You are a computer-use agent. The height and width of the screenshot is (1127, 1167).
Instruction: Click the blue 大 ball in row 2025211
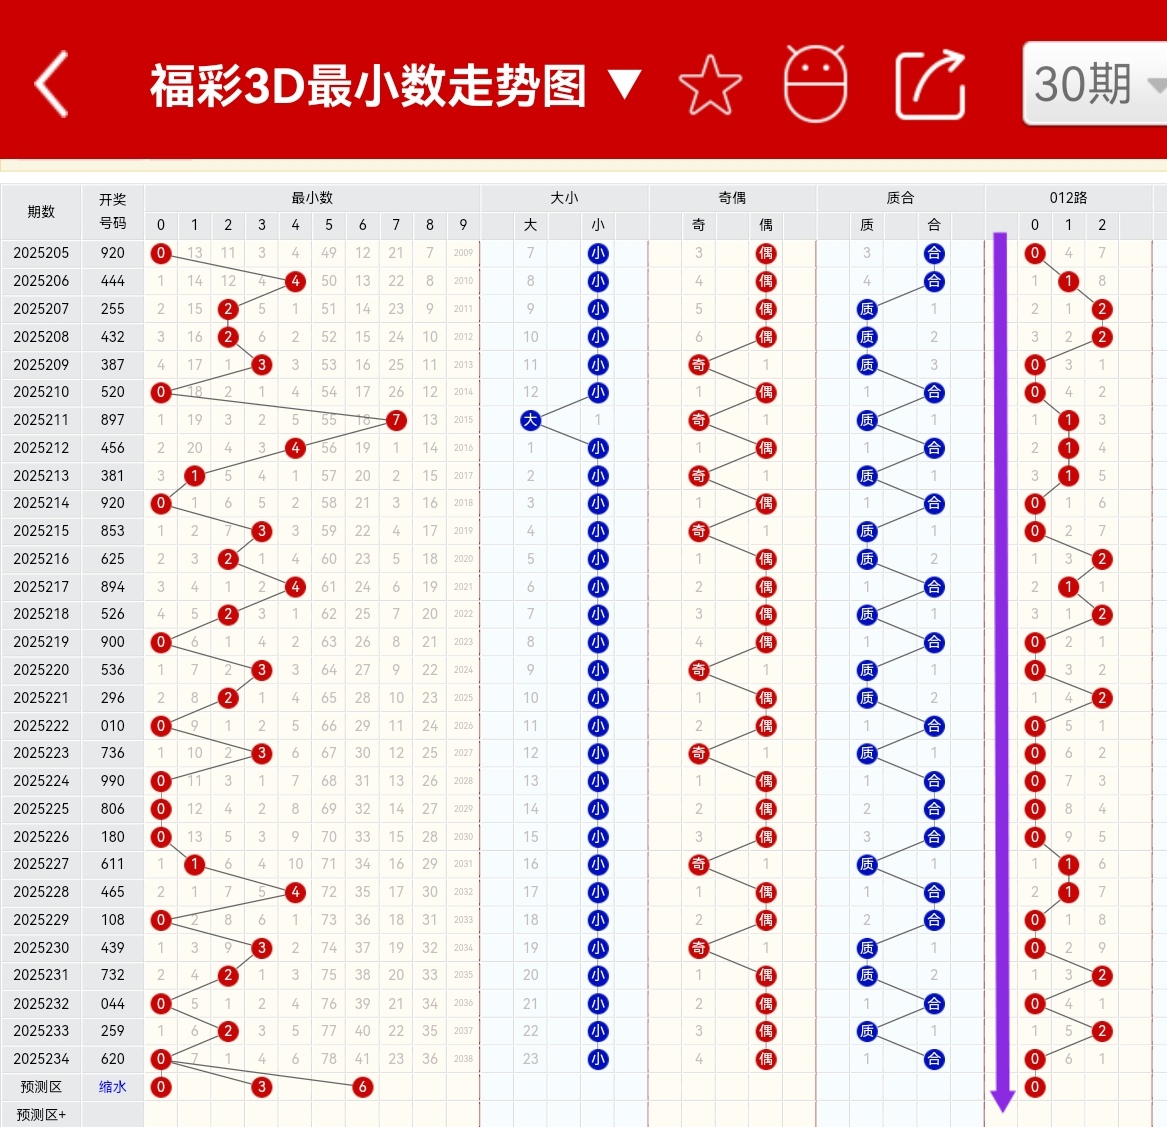tap(530, 420)
